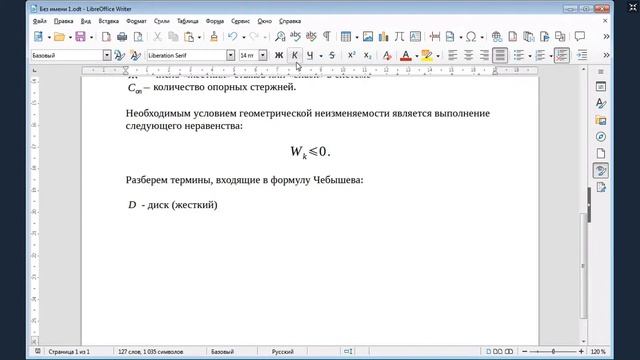Toggle subscript formatting
Image resolution: width=640 pixels, height=360 pixels.
[x=367, y=55]
